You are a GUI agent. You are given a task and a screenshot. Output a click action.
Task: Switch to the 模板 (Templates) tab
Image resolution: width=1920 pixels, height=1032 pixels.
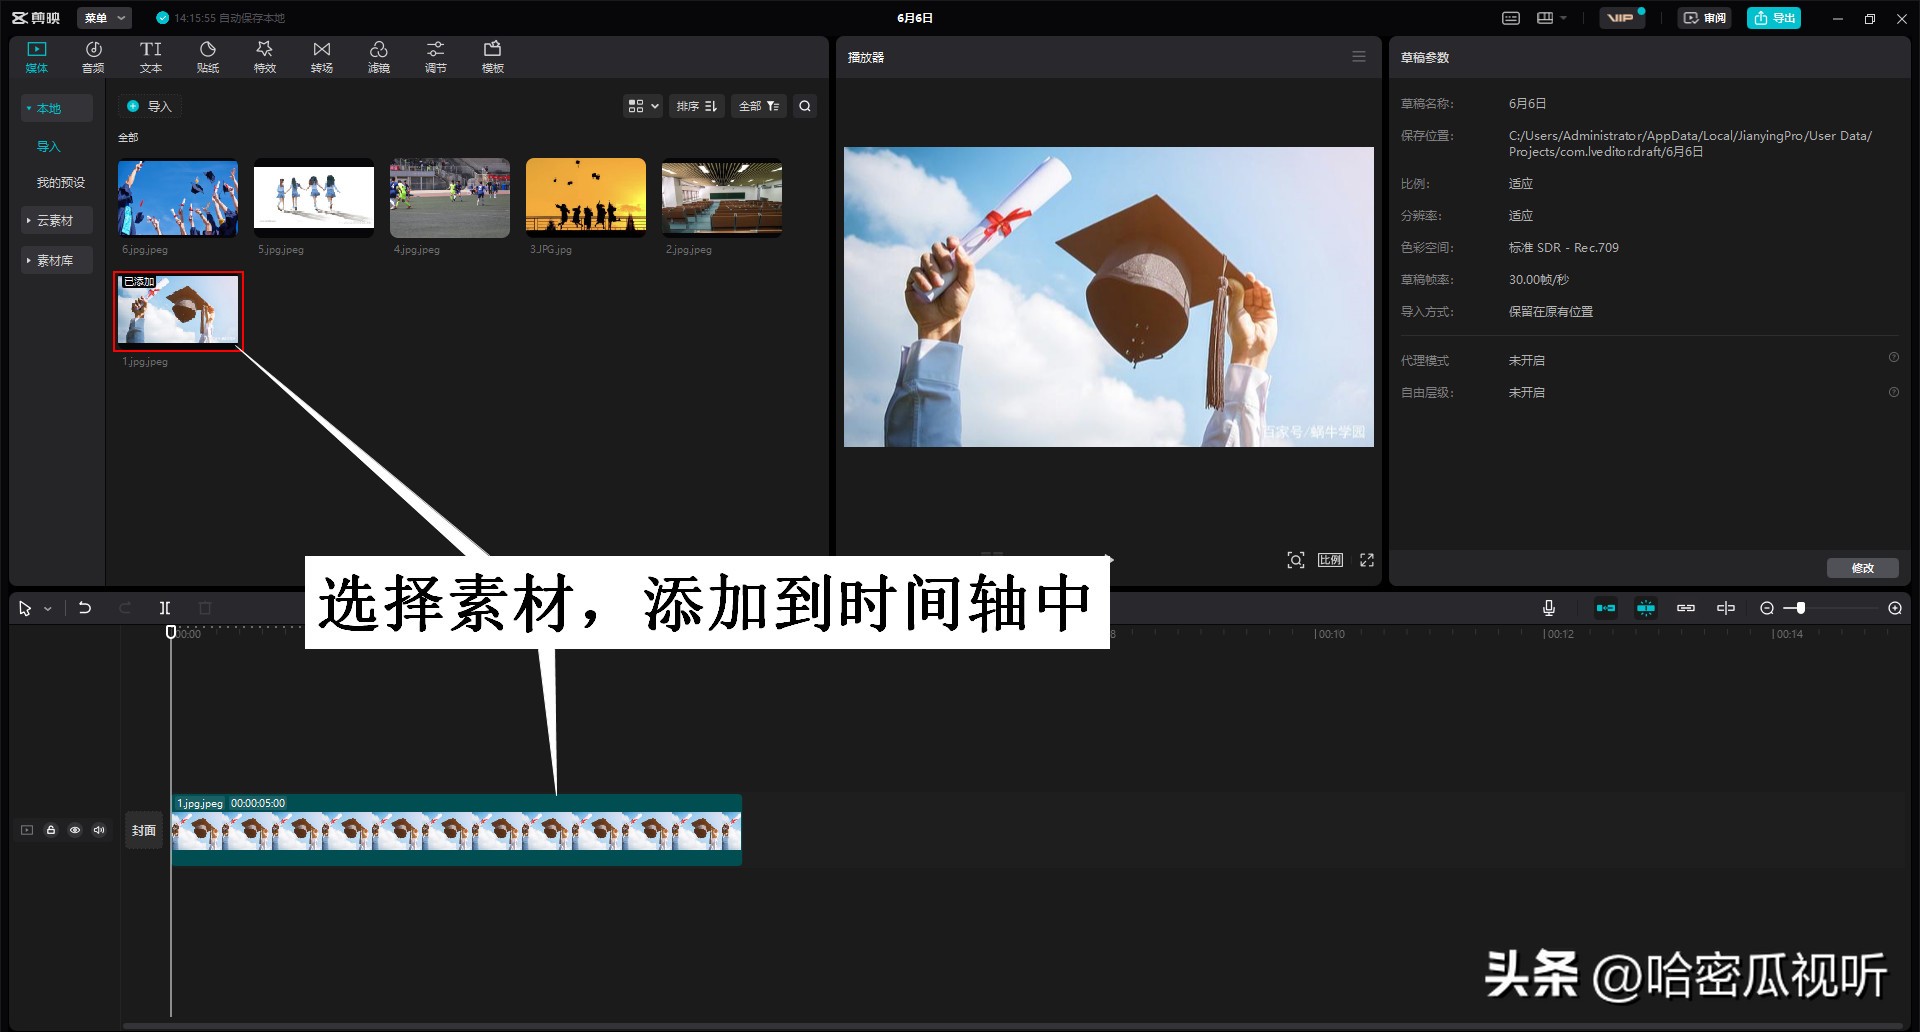491,55
